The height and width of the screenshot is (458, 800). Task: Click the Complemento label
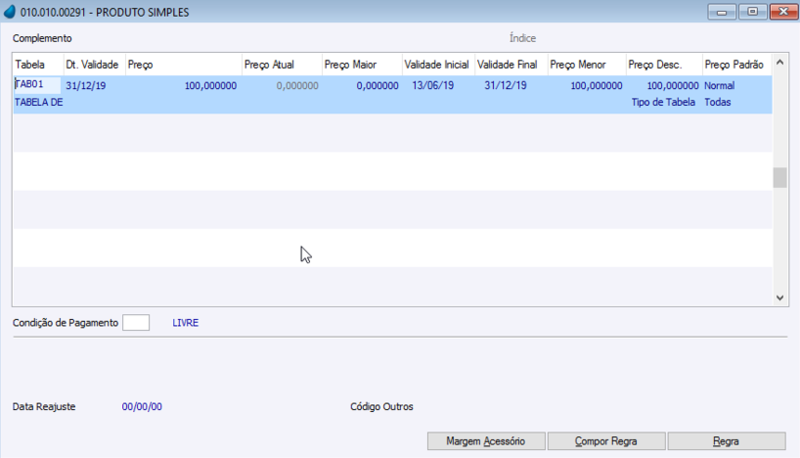pos(42,38)
